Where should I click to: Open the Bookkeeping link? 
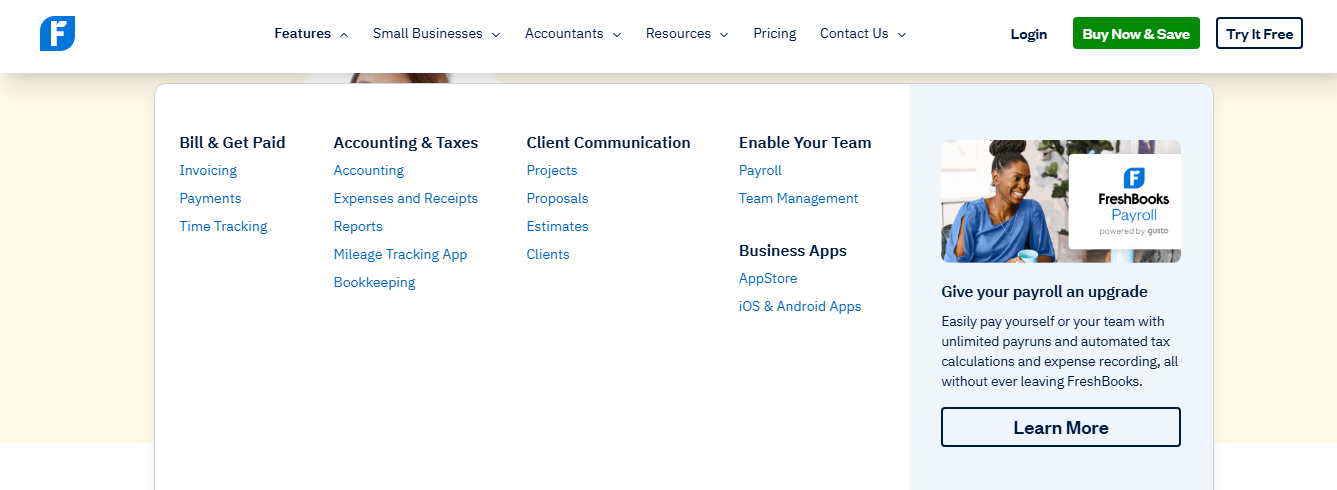(x=374, y=282)
